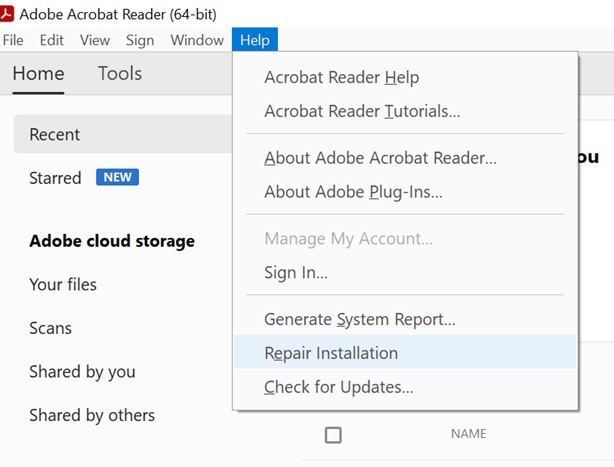Open the Edit menu
The width and height of the screenshot is (614, 467).
click(x=51, y=40)
